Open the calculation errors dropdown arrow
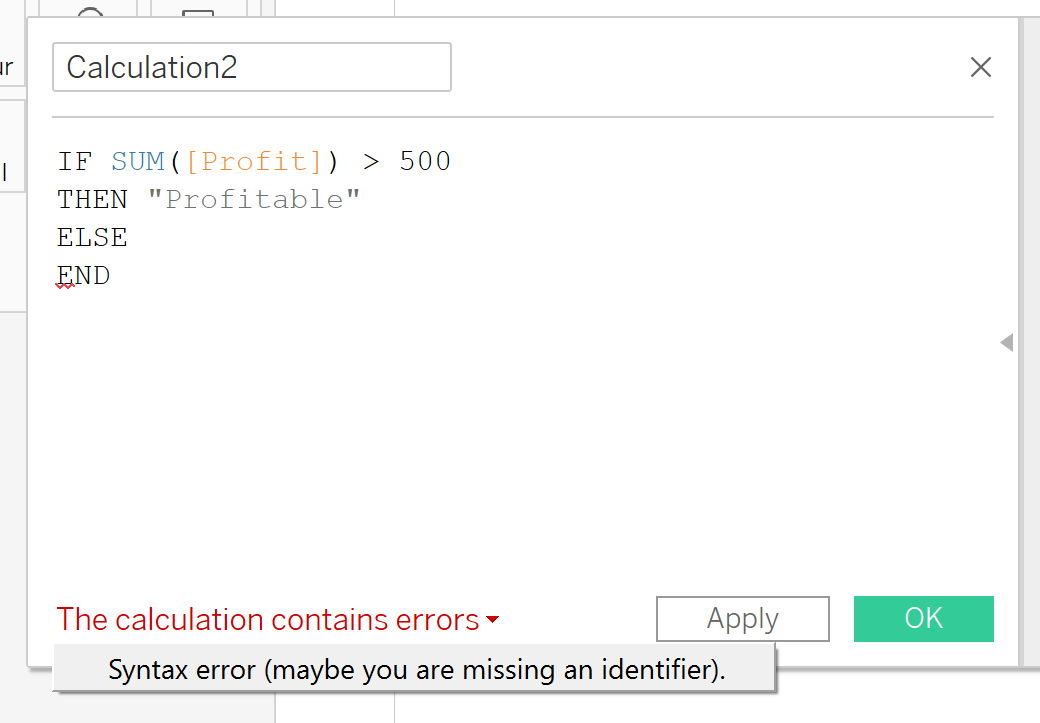Image resolution: width=1040 pixels, height=723 pixels. pyautogui.click(x=492, y=621)
